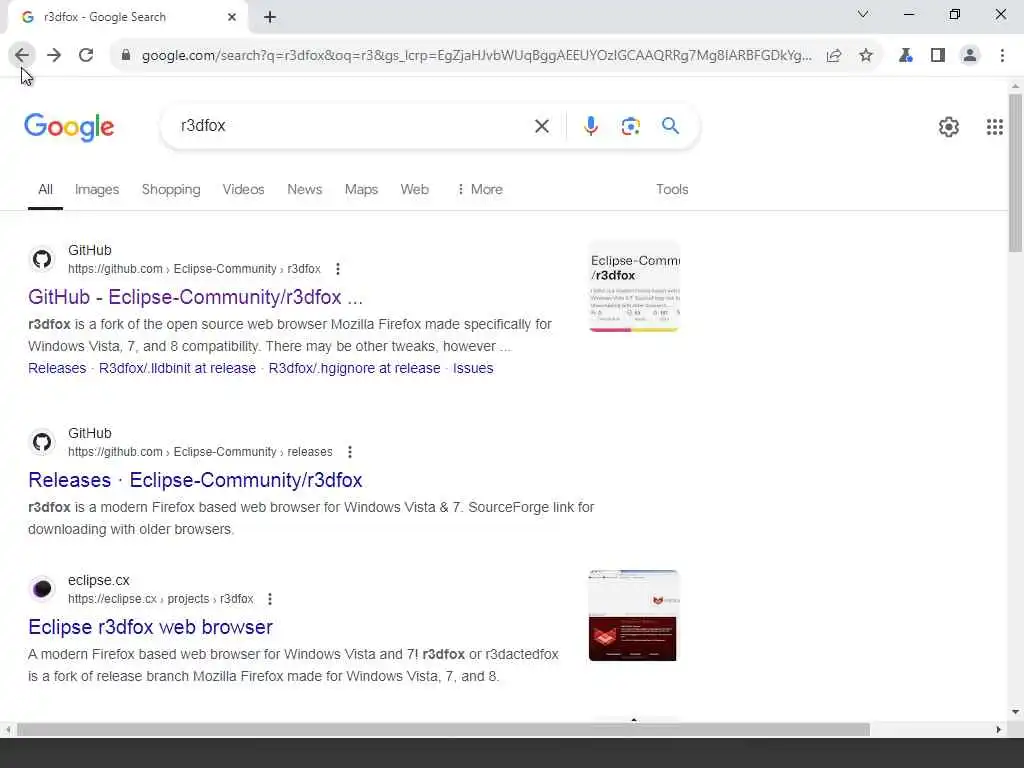The image size is (1024, 768).
Task: Click into the r3dfox search box
Action: click(x=353, y=126)
